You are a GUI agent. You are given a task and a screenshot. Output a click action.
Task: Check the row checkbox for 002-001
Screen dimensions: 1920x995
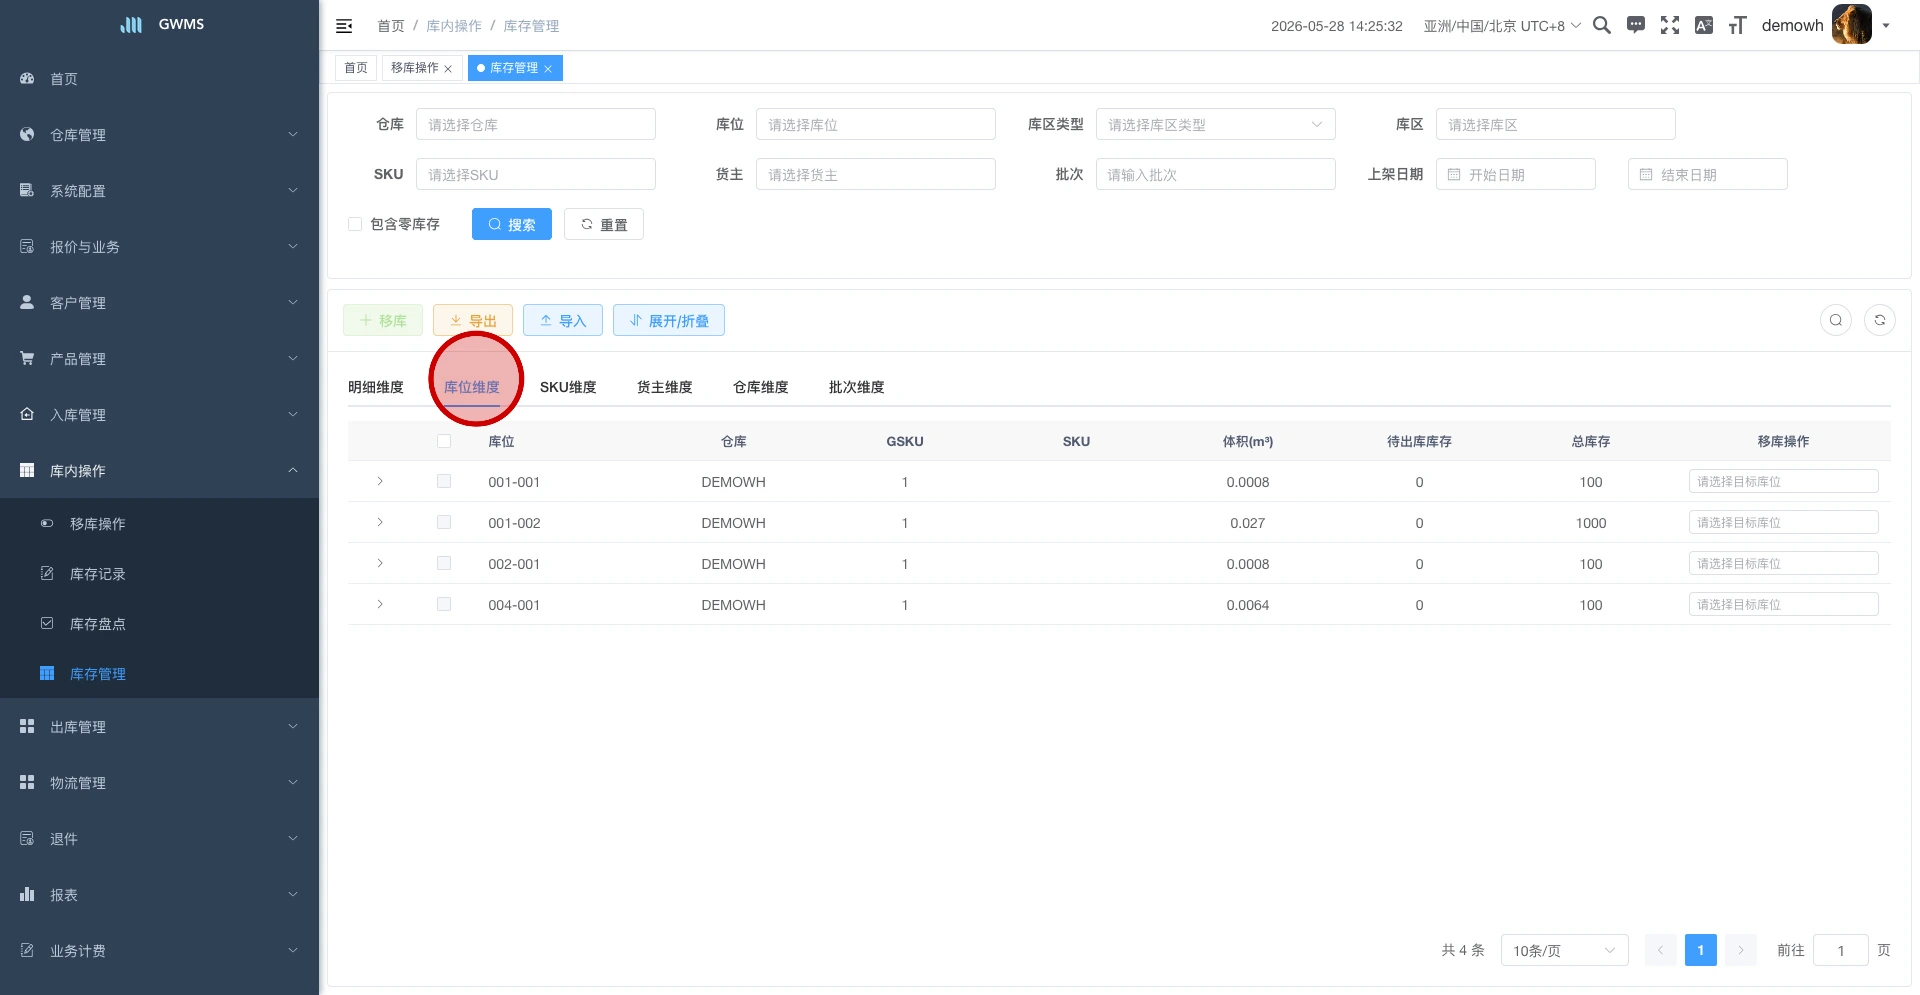click(444, 563)
